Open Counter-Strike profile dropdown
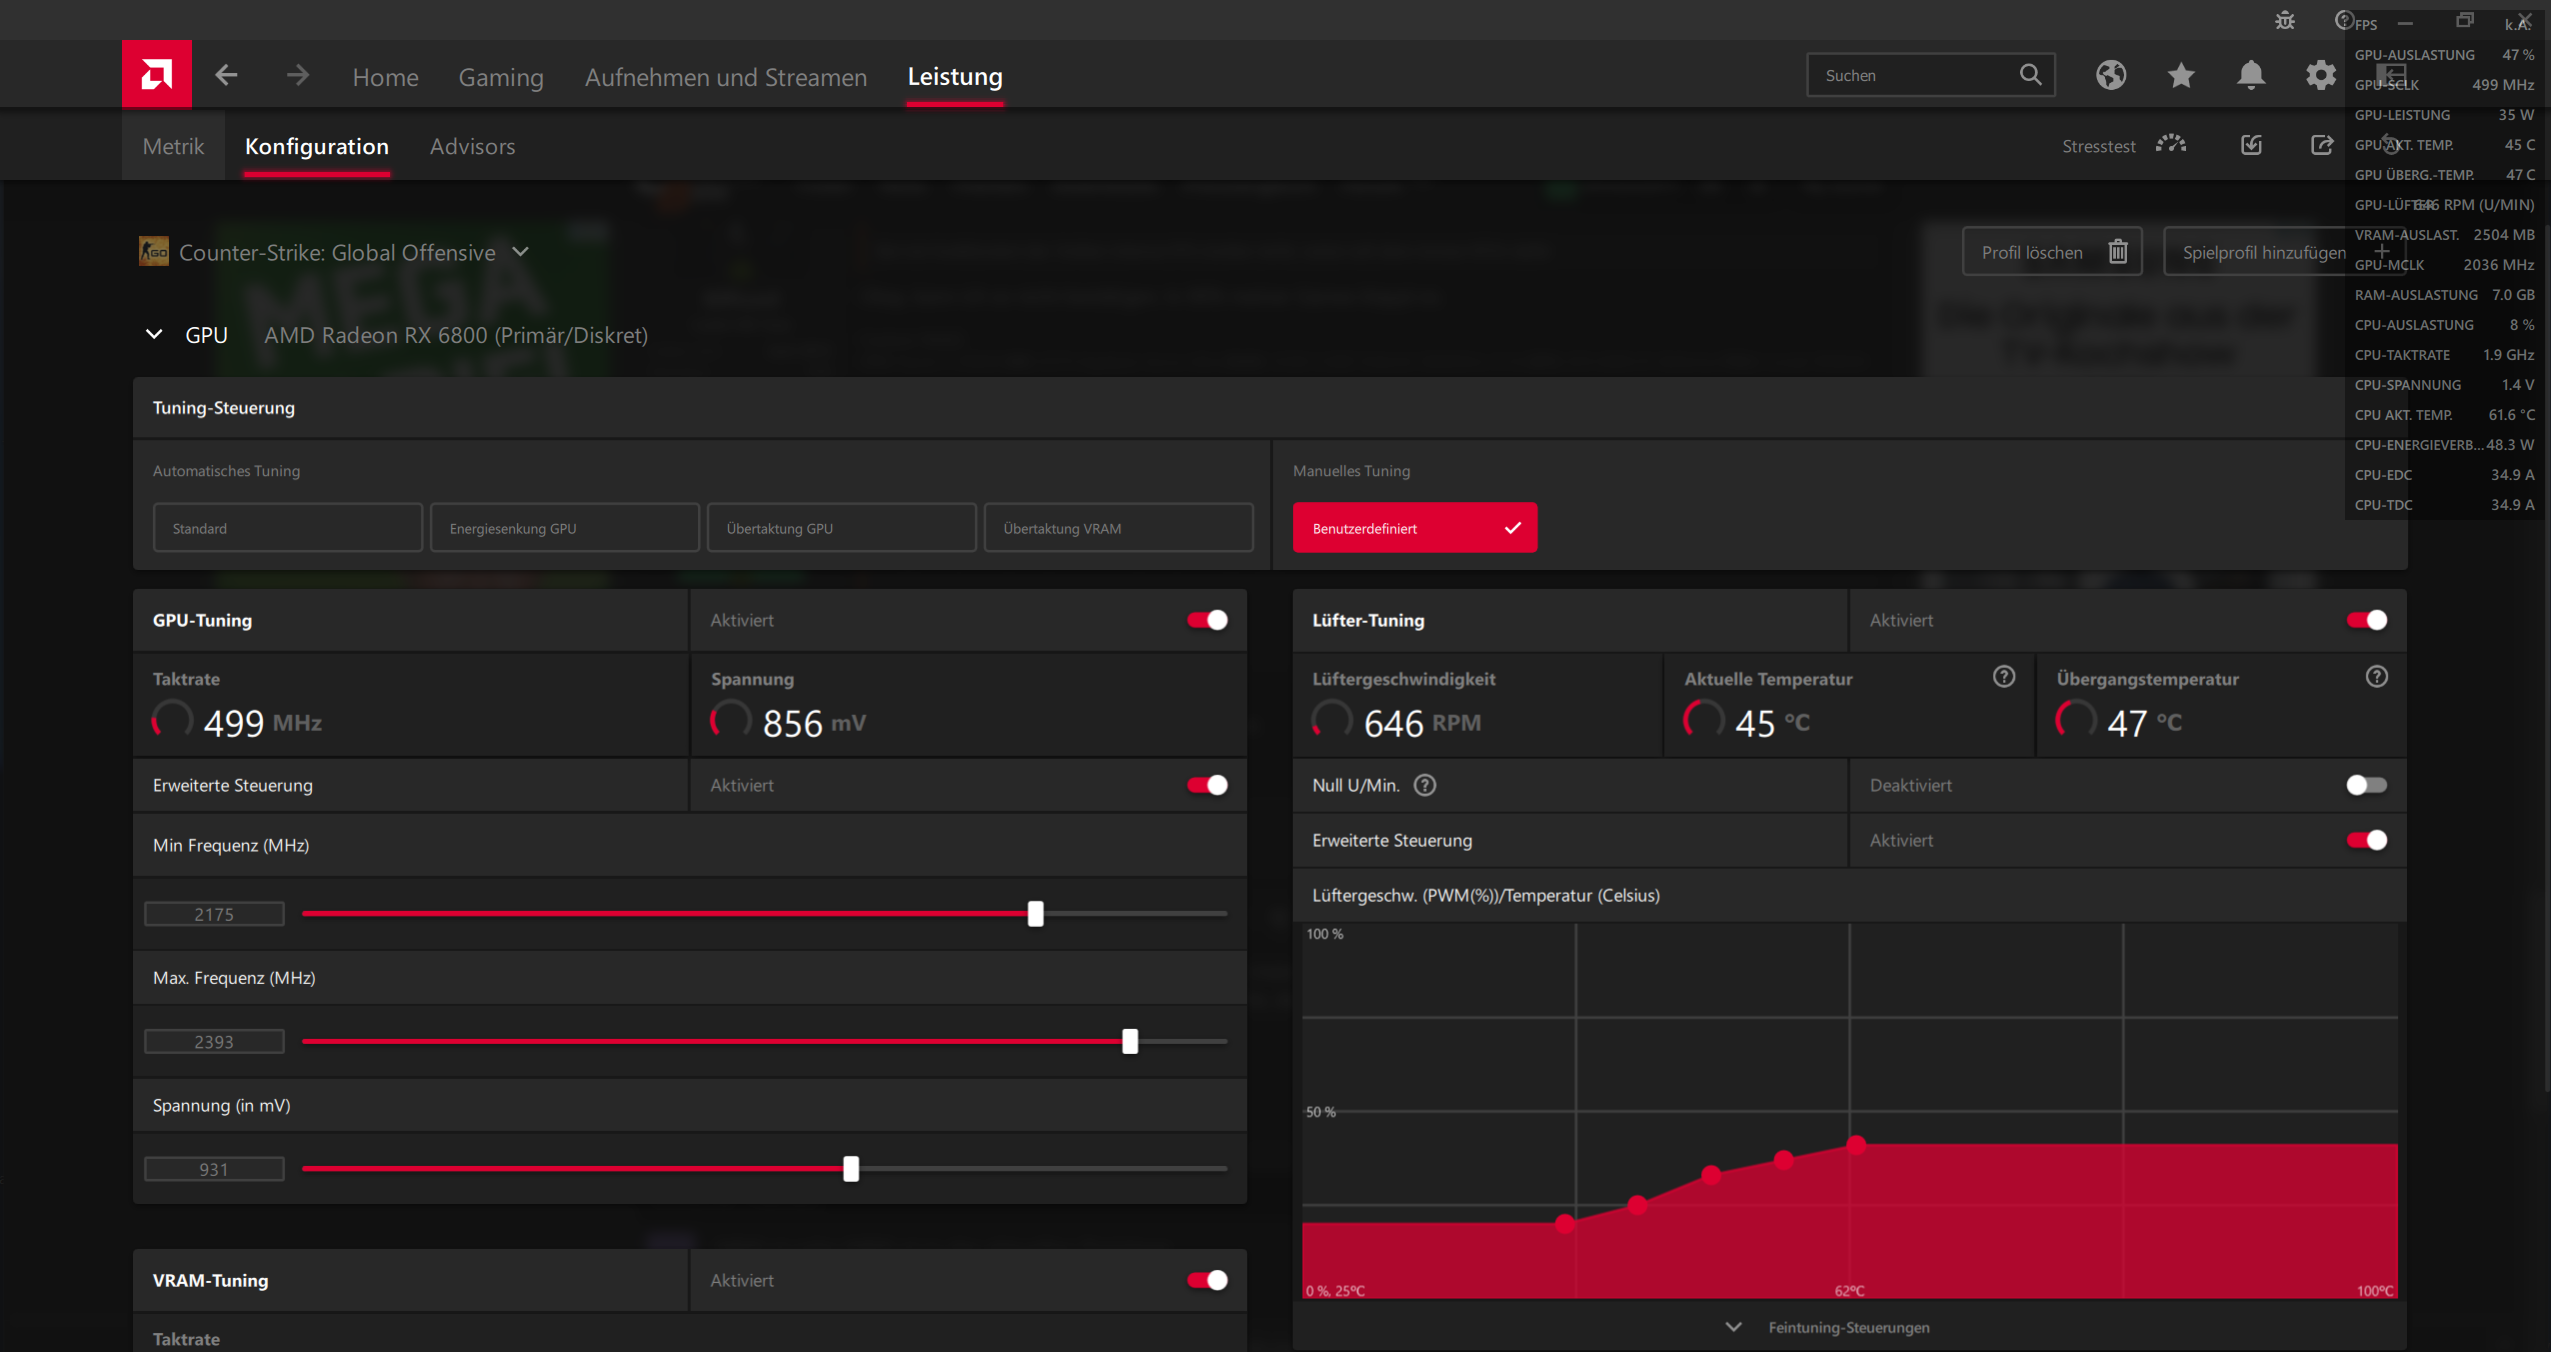This screenshot has width=2551, height=1352. pos(520,252)
